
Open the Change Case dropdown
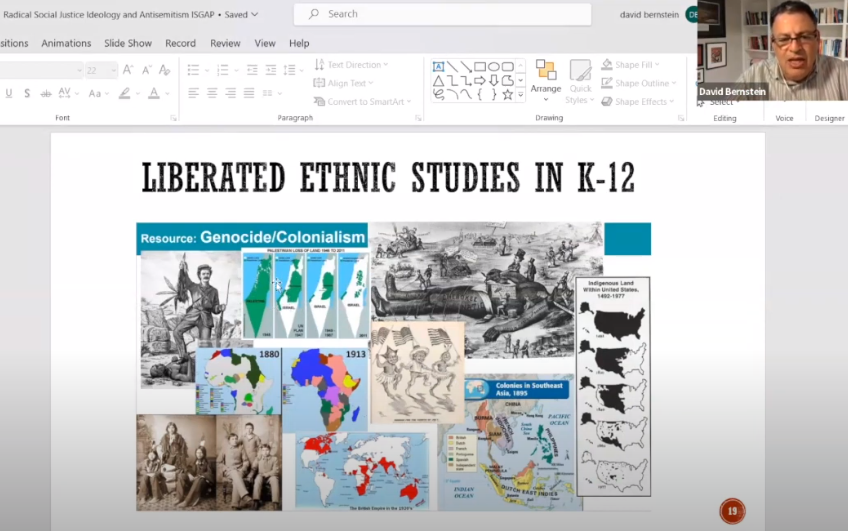(98, 93)
